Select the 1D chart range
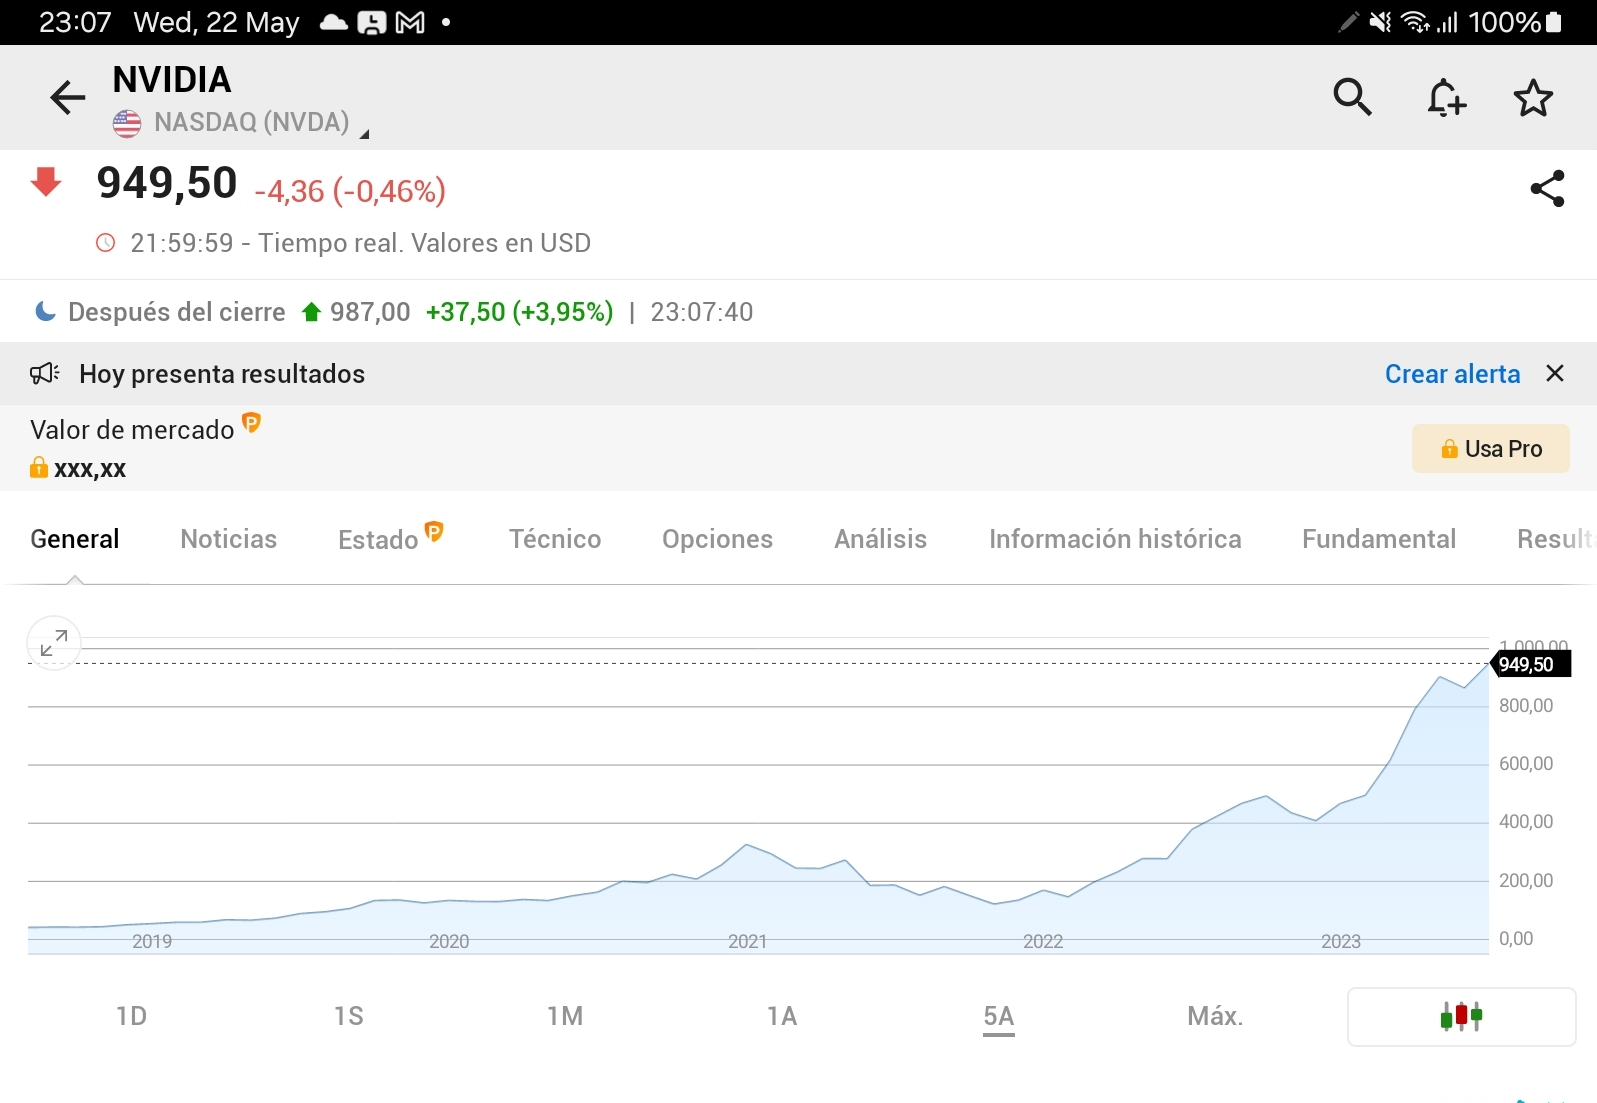 [131, 1016]
